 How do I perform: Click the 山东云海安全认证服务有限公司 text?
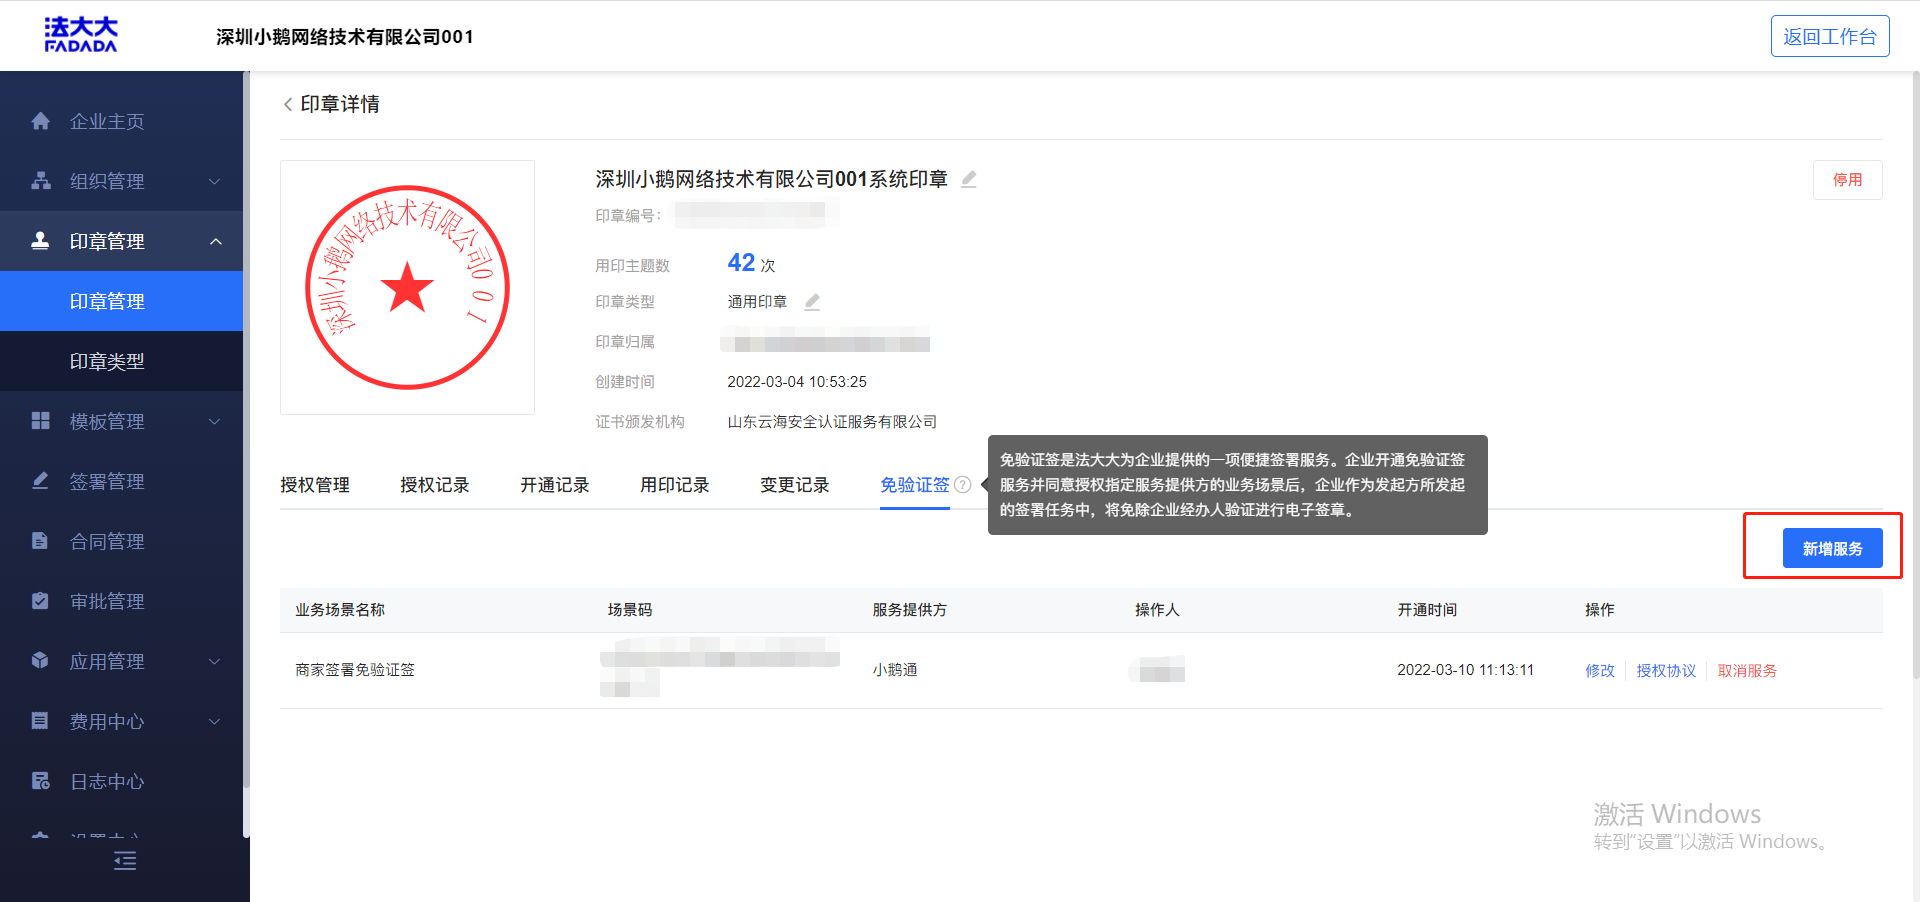click(x=832, y=422)
